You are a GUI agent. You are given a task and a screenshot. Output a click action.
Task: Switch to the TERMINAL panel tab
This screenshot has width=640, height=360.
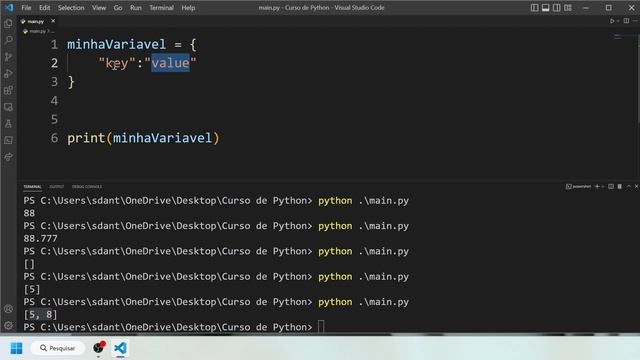point(32,187)
